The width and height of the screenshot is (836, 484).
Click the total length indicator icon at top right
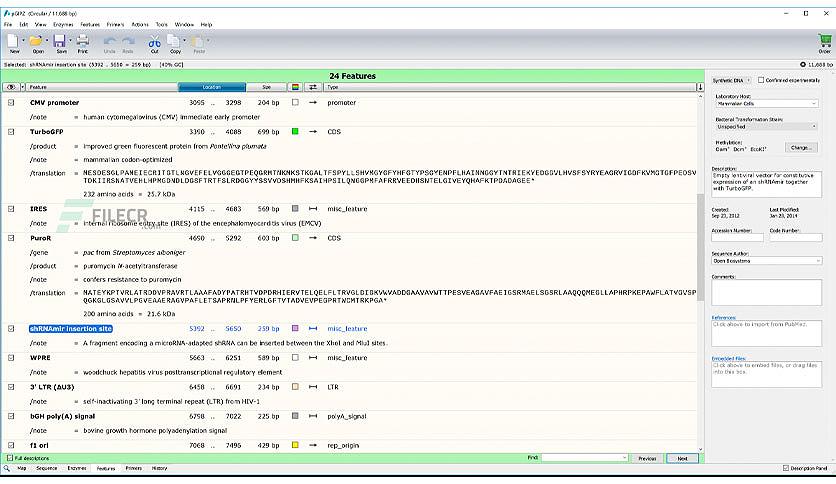[802, 64]
